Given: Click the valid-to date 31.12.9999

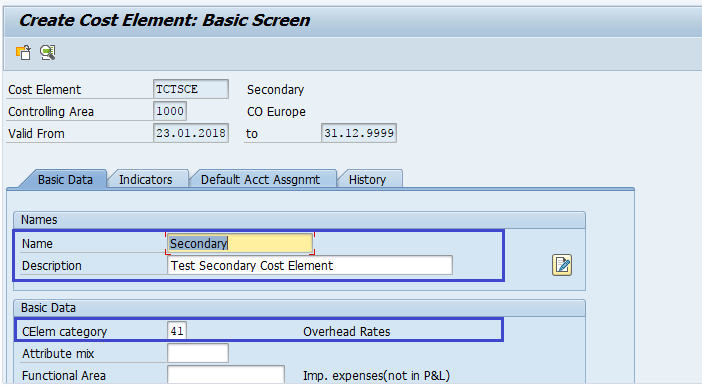Looking at the screenshot, I should (359, 133).
